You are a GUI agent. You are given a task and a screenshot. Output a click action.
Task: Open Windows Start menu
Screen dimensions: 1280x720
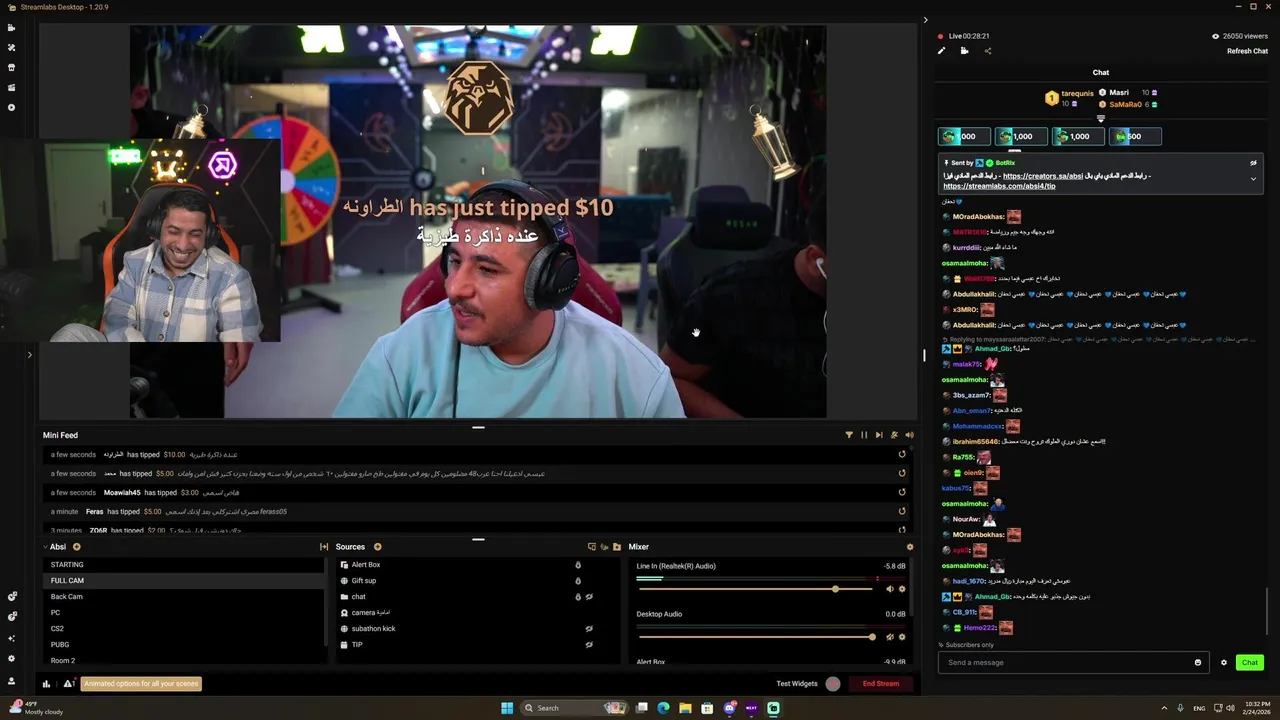[x=507, y=708]
